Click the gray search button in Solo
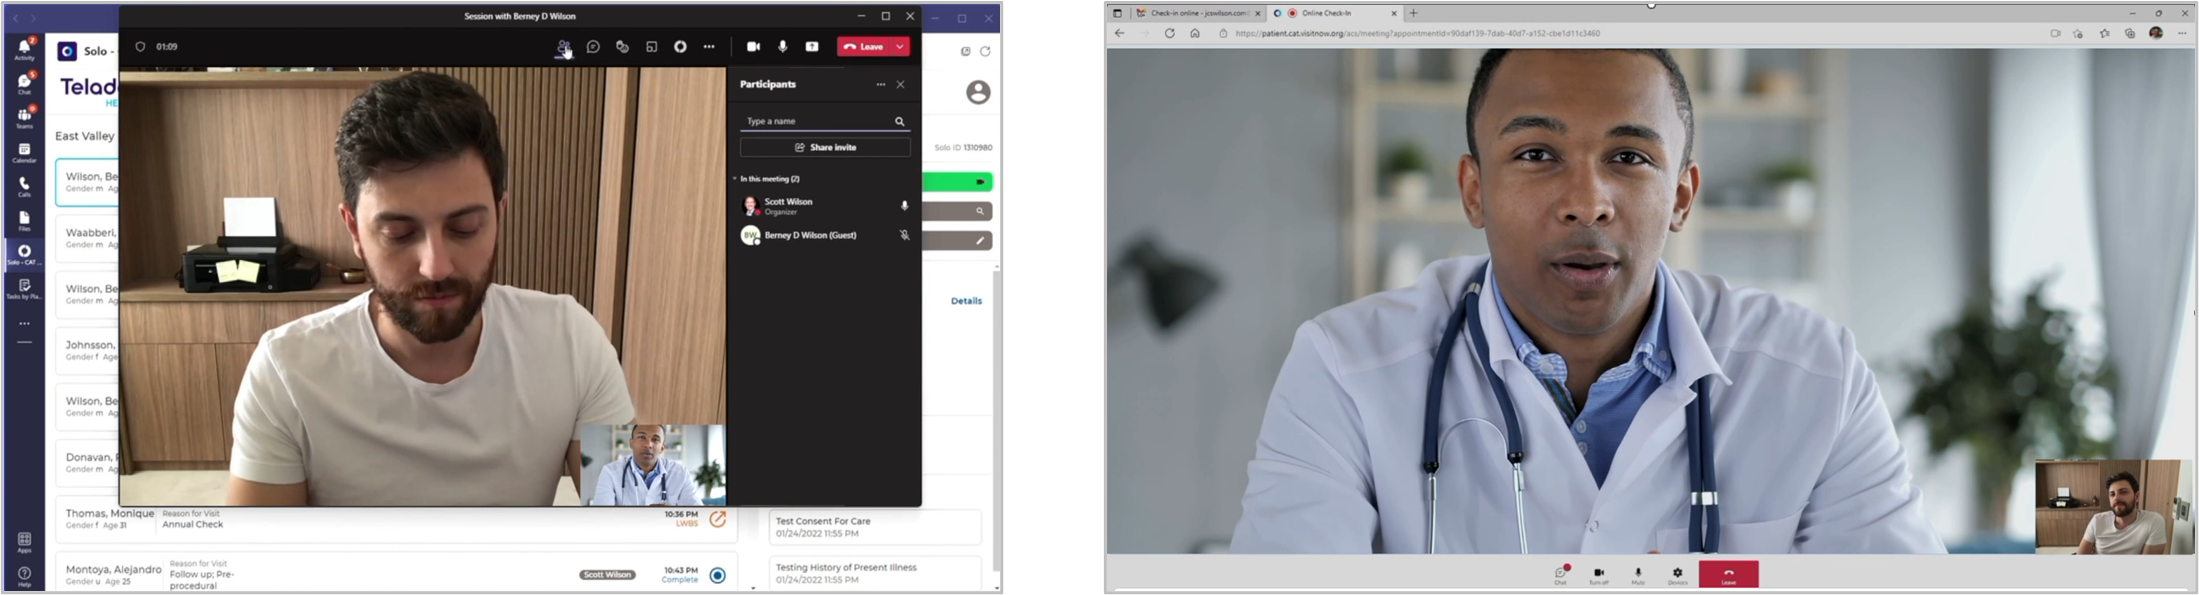 click(x=957, y=211)
